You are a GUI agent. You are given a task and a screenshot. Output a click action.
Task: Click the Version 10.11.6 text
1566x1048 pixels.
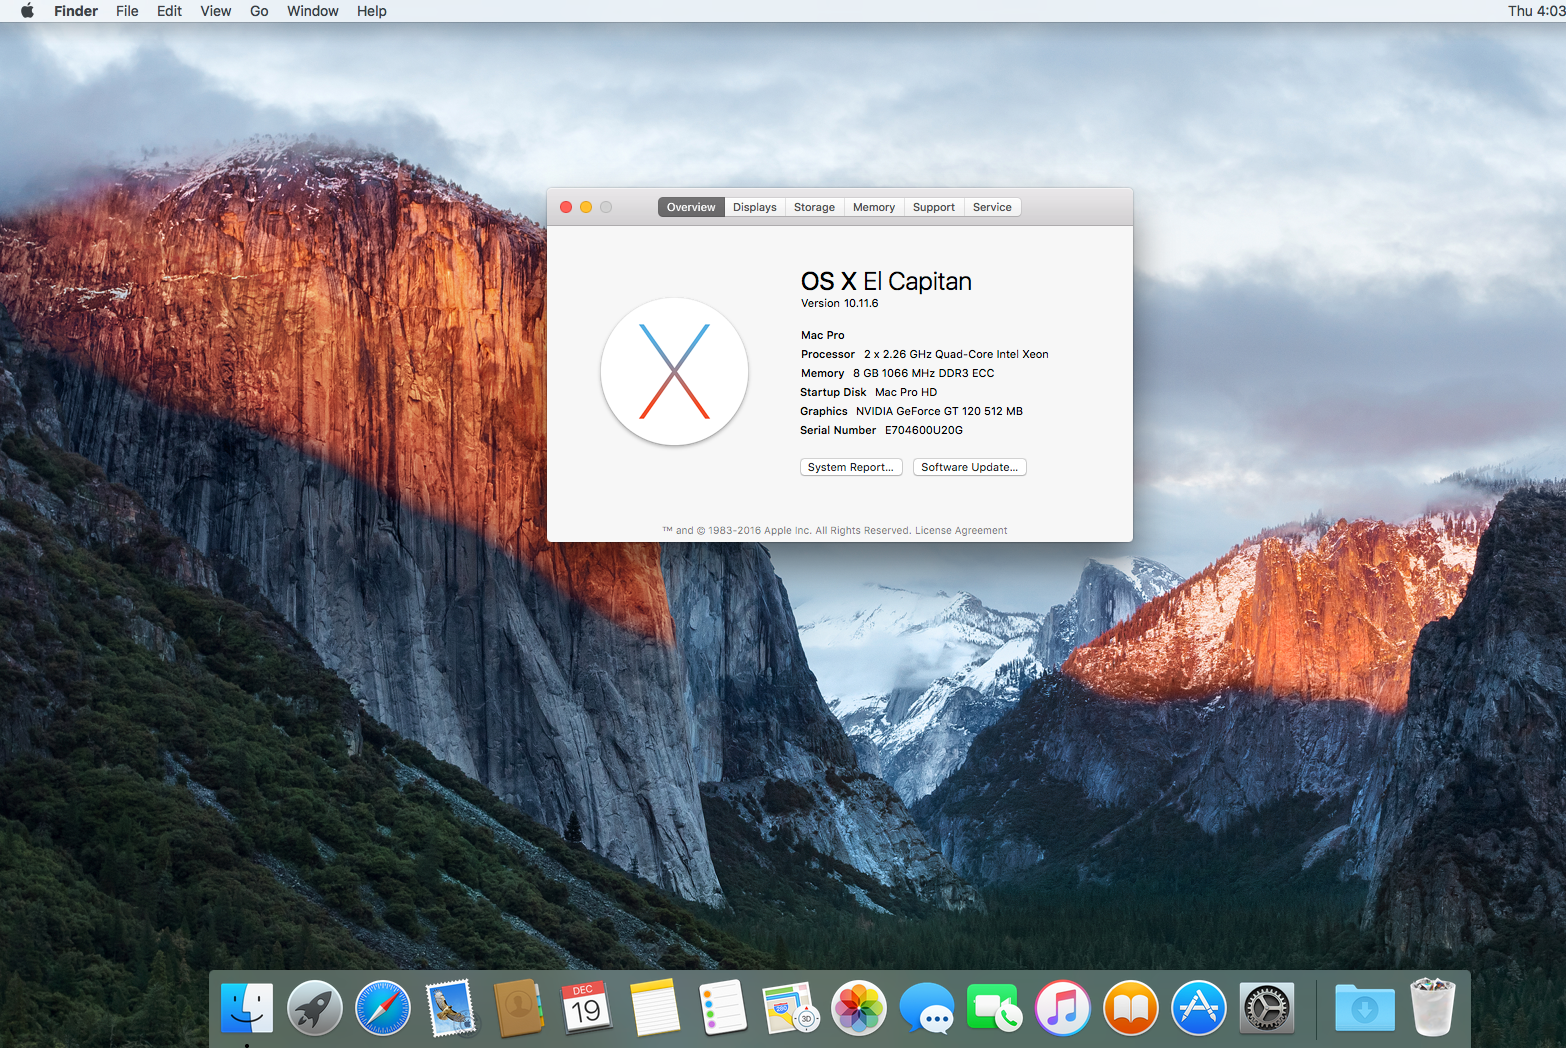[840, 303]
